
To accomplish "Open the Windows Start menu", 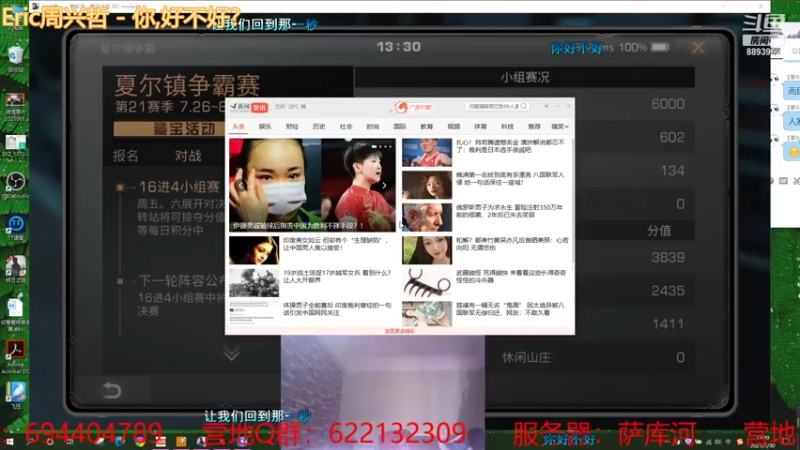I will (9, 442).
